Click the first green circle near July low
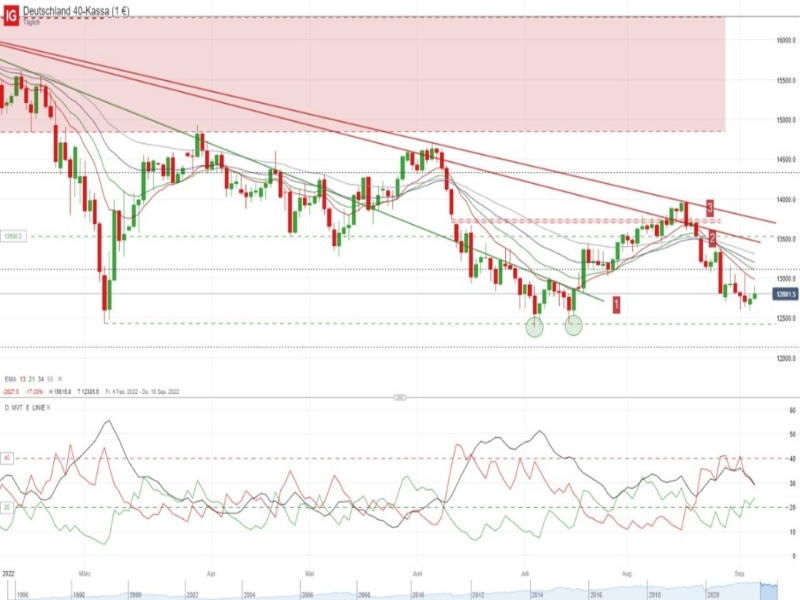The height and width of the screenshot is (600, 800). 535,327
